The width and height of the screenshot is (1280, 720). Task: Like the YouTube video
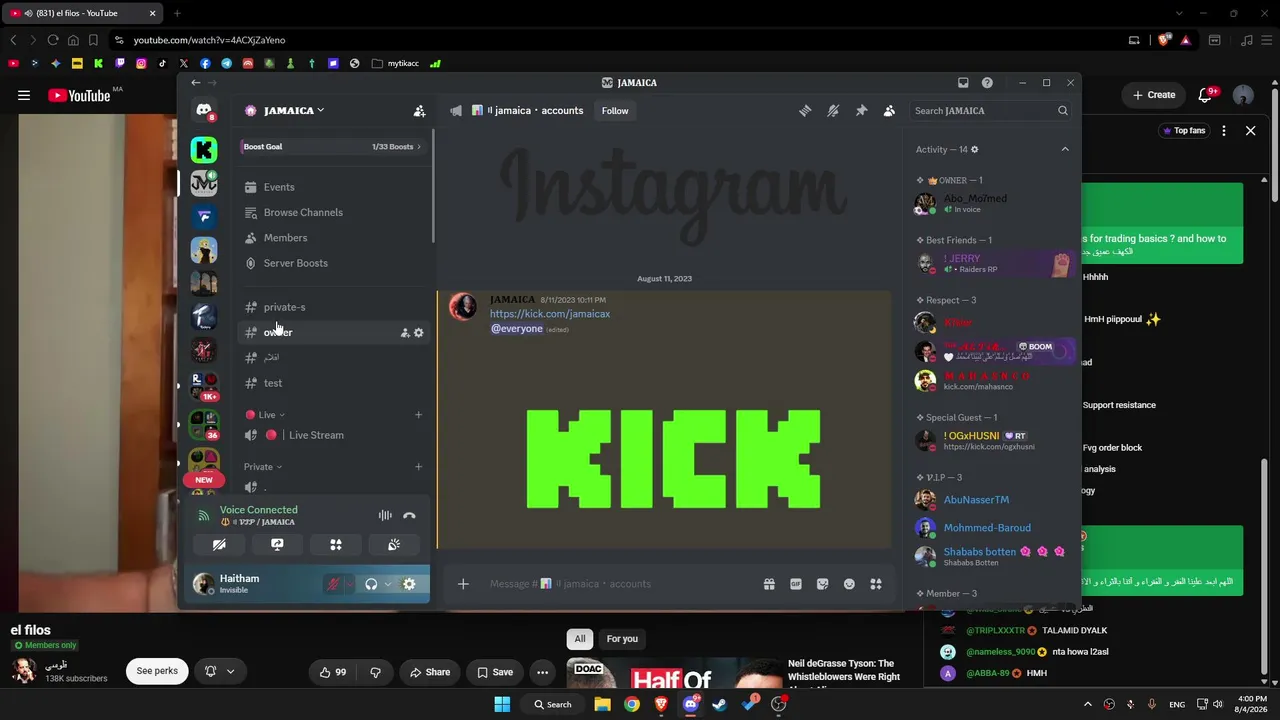pos(333,672)
